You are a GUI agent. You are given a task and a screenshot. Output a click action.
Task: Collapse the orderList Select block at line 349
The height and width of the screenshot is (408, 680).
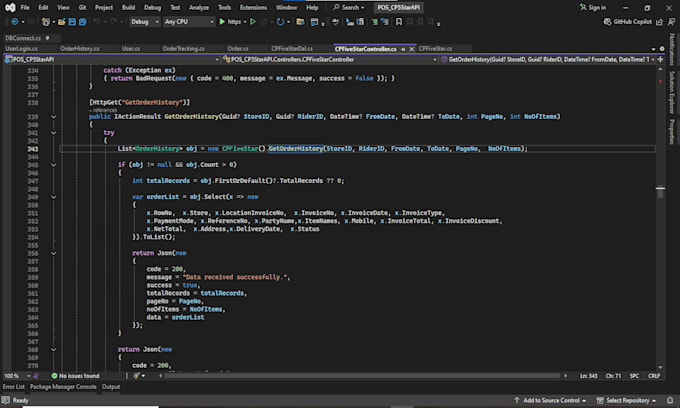pyautogui.click(x=53, y=197)
